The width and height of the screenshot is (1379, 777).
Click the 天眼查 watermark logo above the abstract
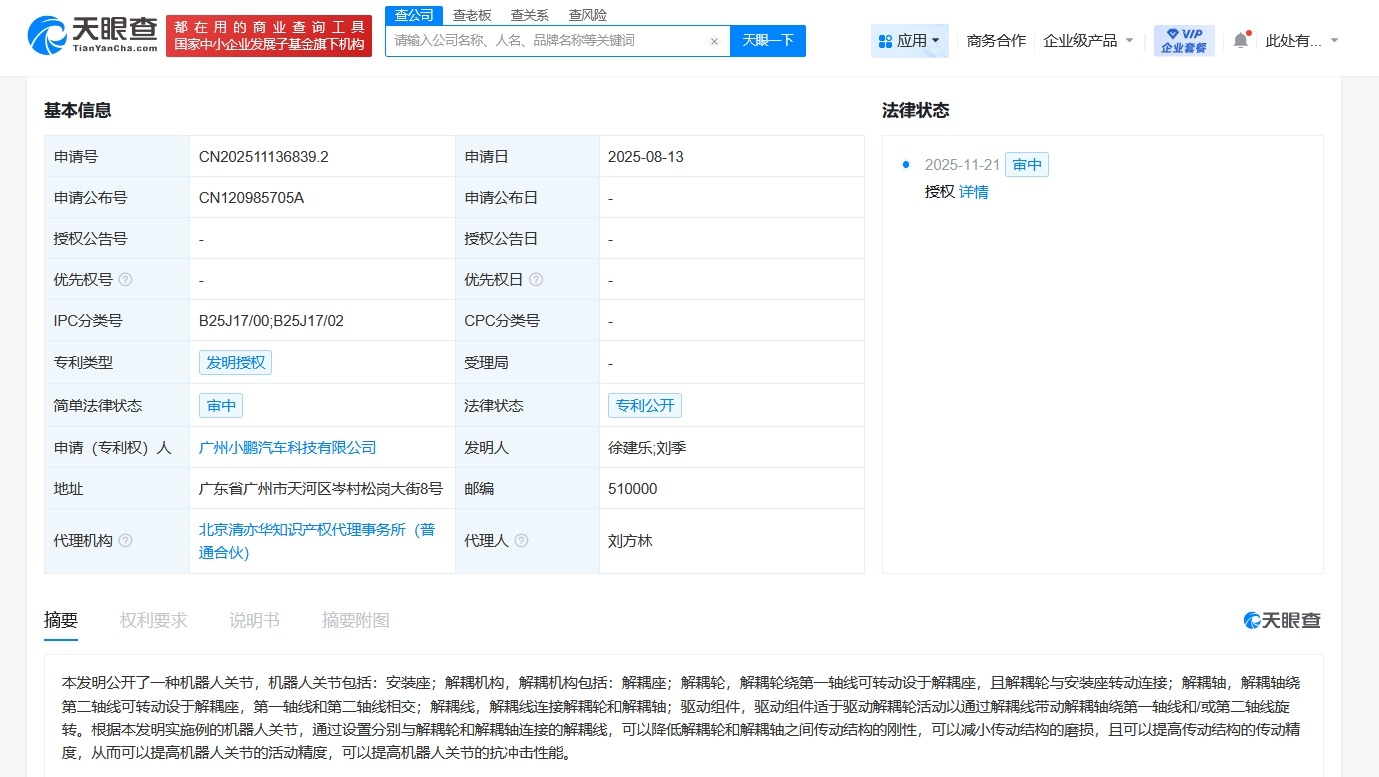click(x=1281, y=620)
